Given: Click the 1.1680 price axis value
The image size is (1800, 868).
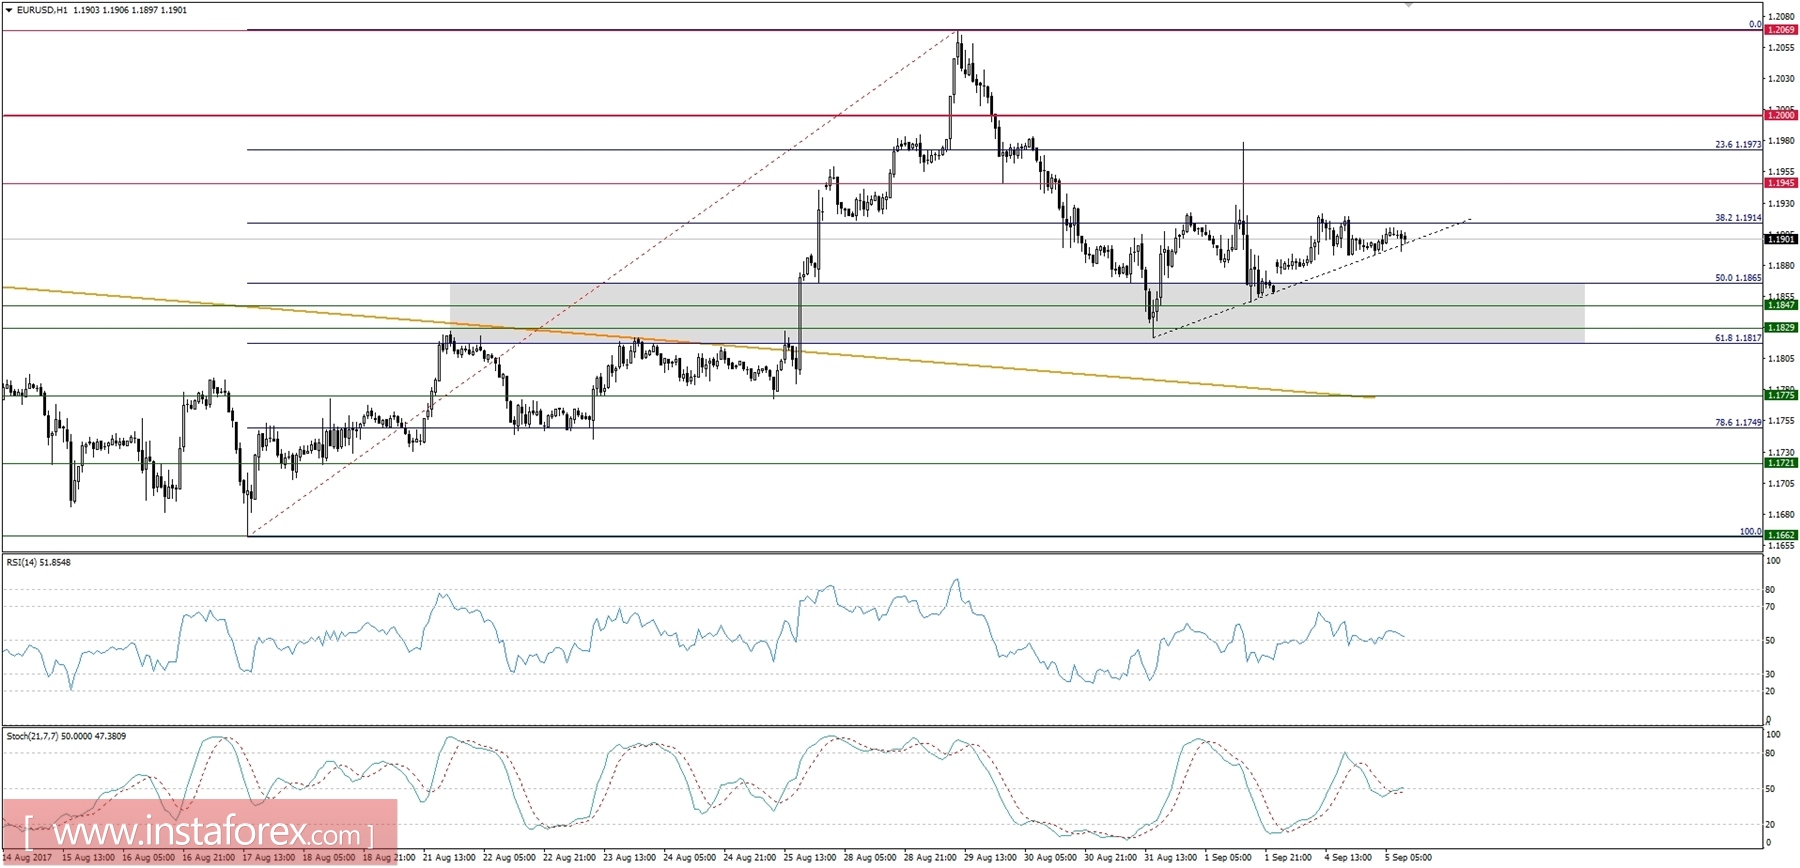Looking at the screenshot, I should [x=1781, y=514].
